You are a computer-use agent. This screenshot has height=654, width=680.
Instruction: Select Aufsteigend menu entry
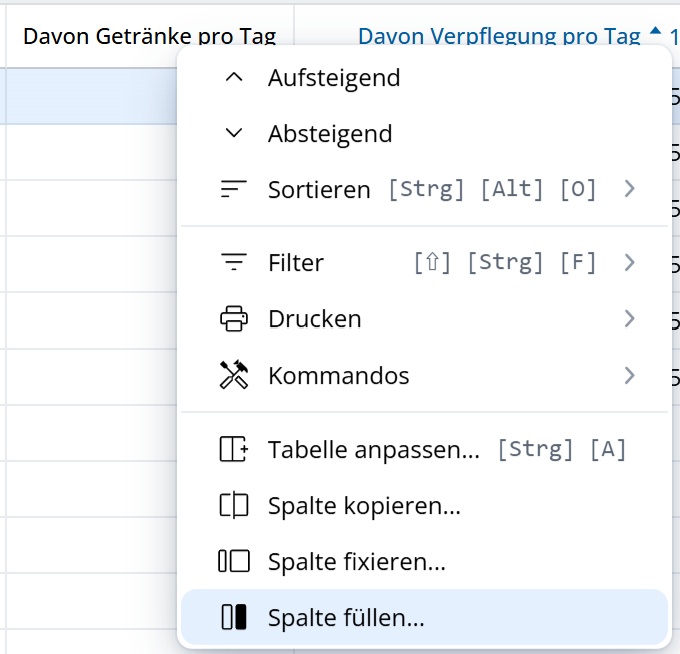click(x=334, y=77)
